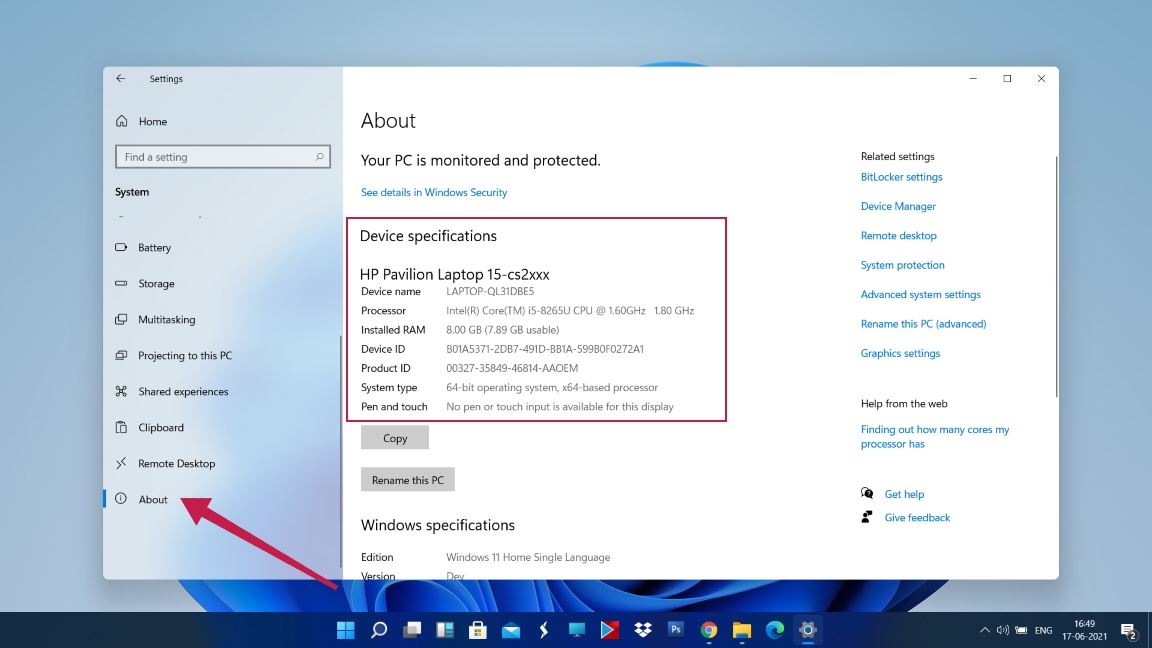The width and height of the screenshot is (1152, 648).
Task: Open the Windows Start button
Action: pos(345,630)
